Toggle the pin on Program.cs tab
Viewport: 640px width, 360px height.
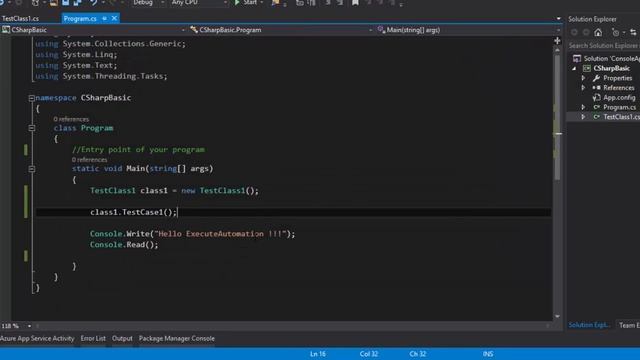coord(104,18)
